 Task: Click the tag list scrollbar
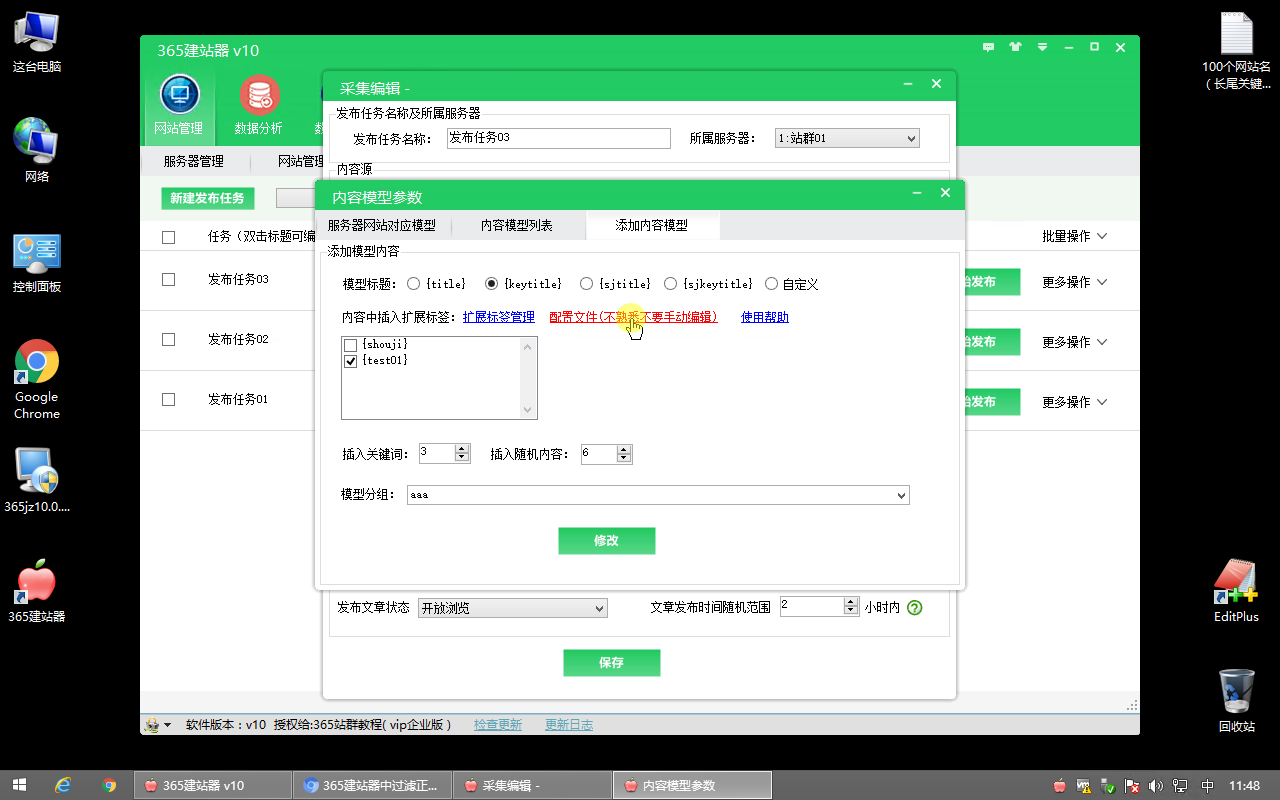529,378
